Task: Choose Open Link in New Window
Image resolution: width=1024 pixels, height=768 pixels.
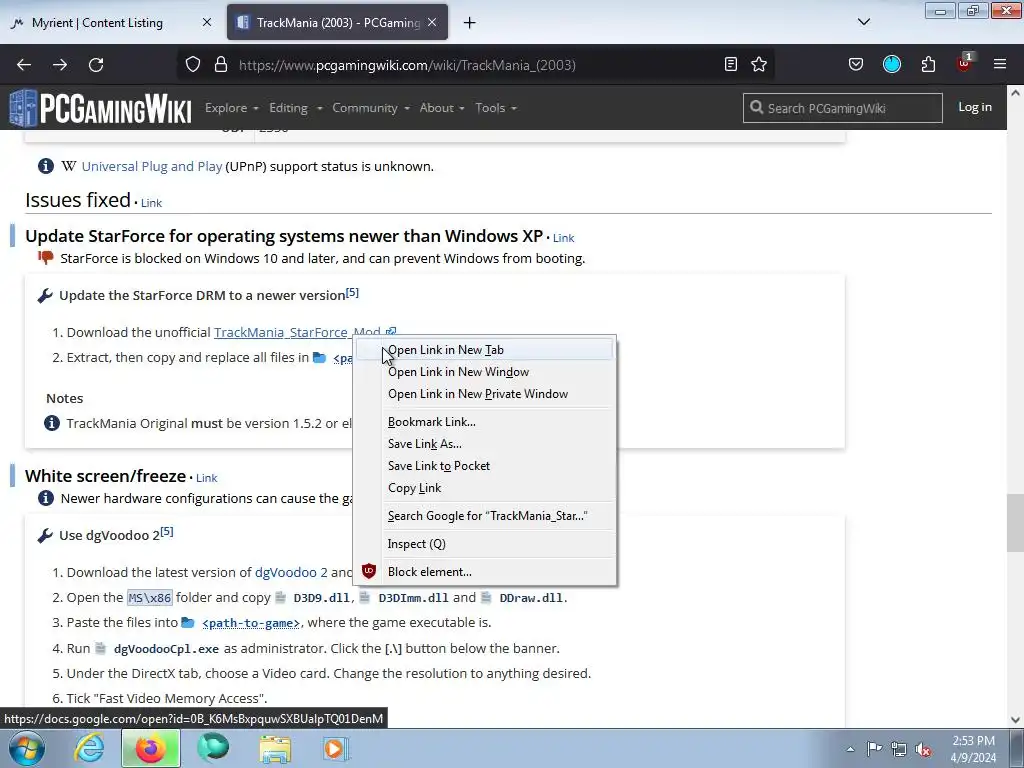Action: tap(485, 372)
